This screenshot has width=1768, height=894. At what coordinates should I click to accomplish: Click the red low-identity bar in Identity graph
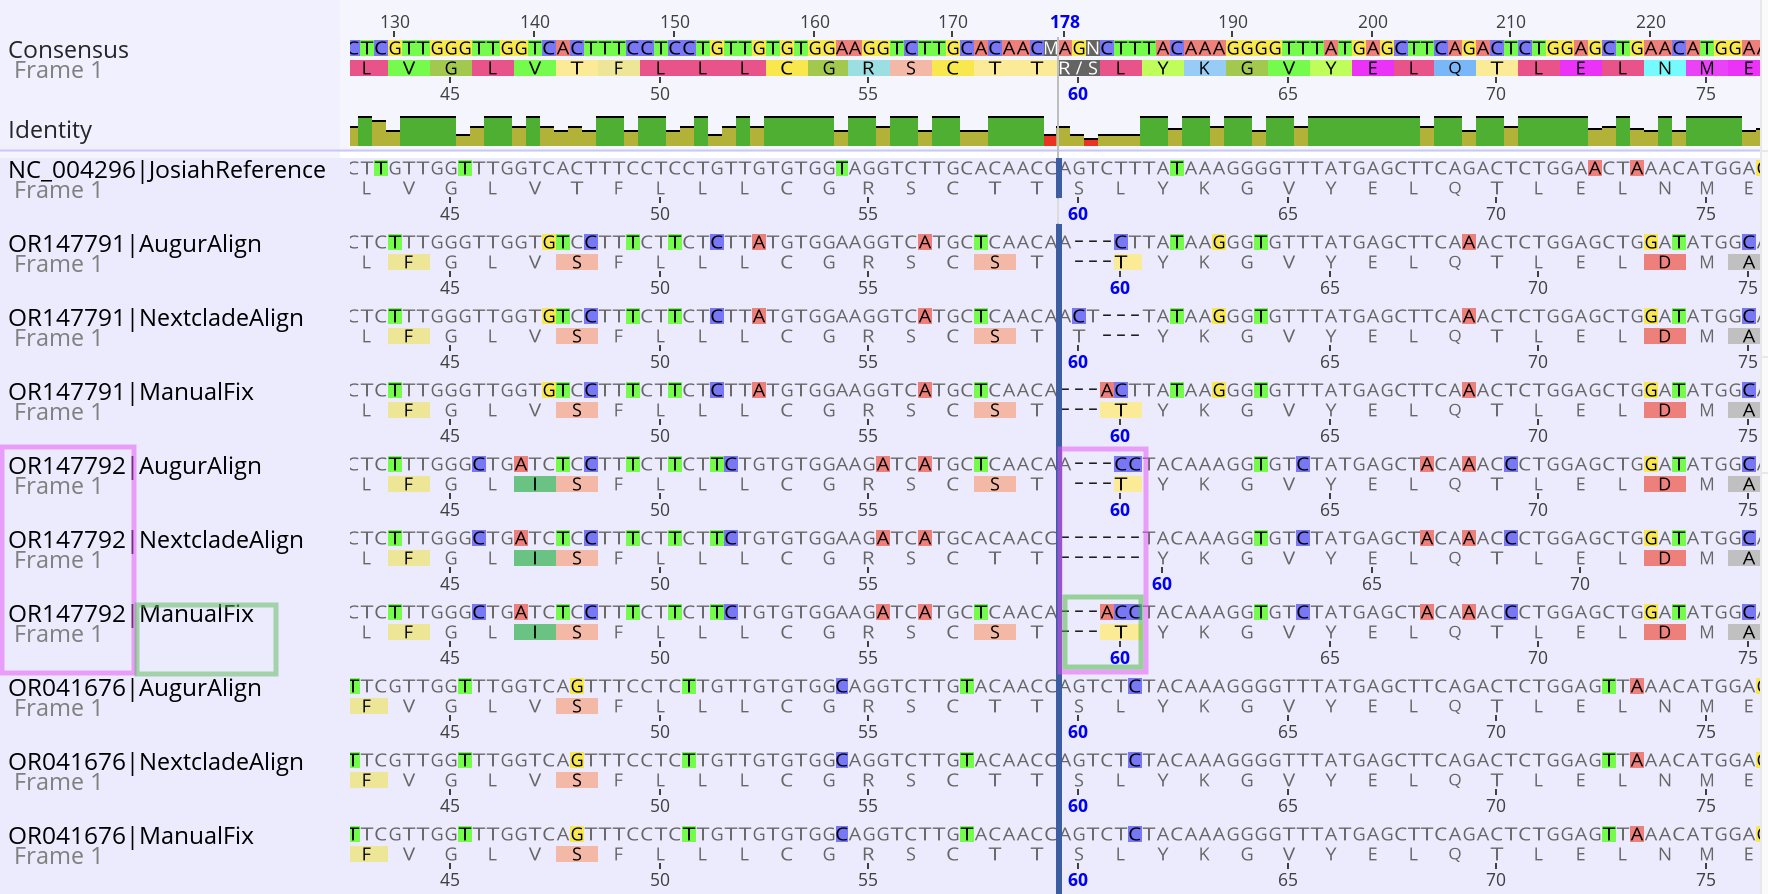(x=1091, y=141)
